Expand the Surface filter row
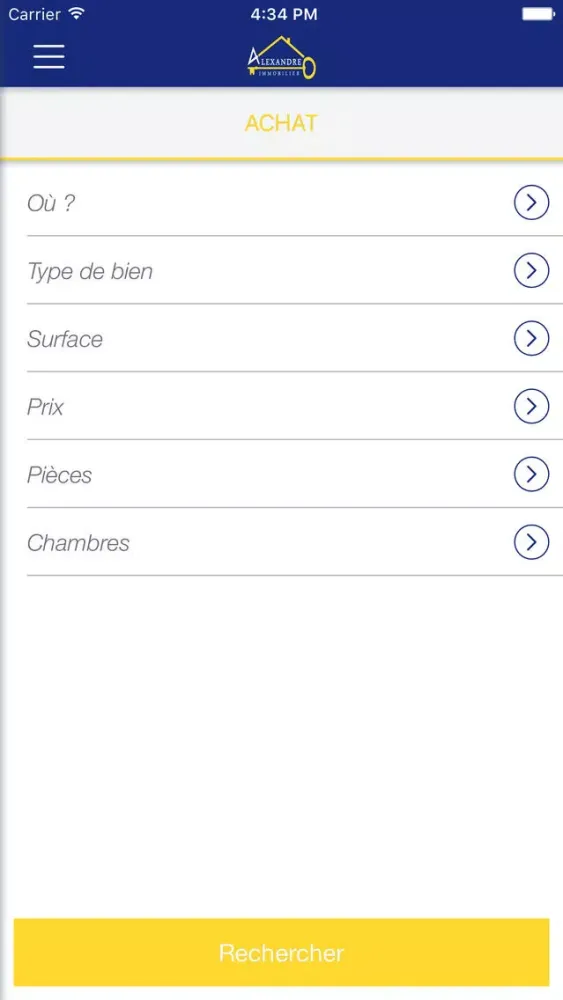The width and height of the screenshot is (563, 1000). (x=295, y=338)
